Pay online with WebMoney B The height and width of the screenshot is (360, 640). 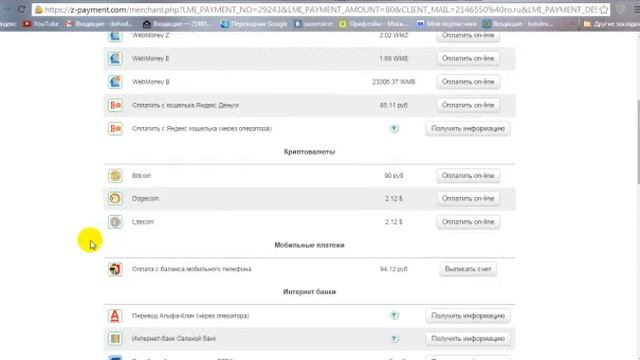click(x=468, y=82)
